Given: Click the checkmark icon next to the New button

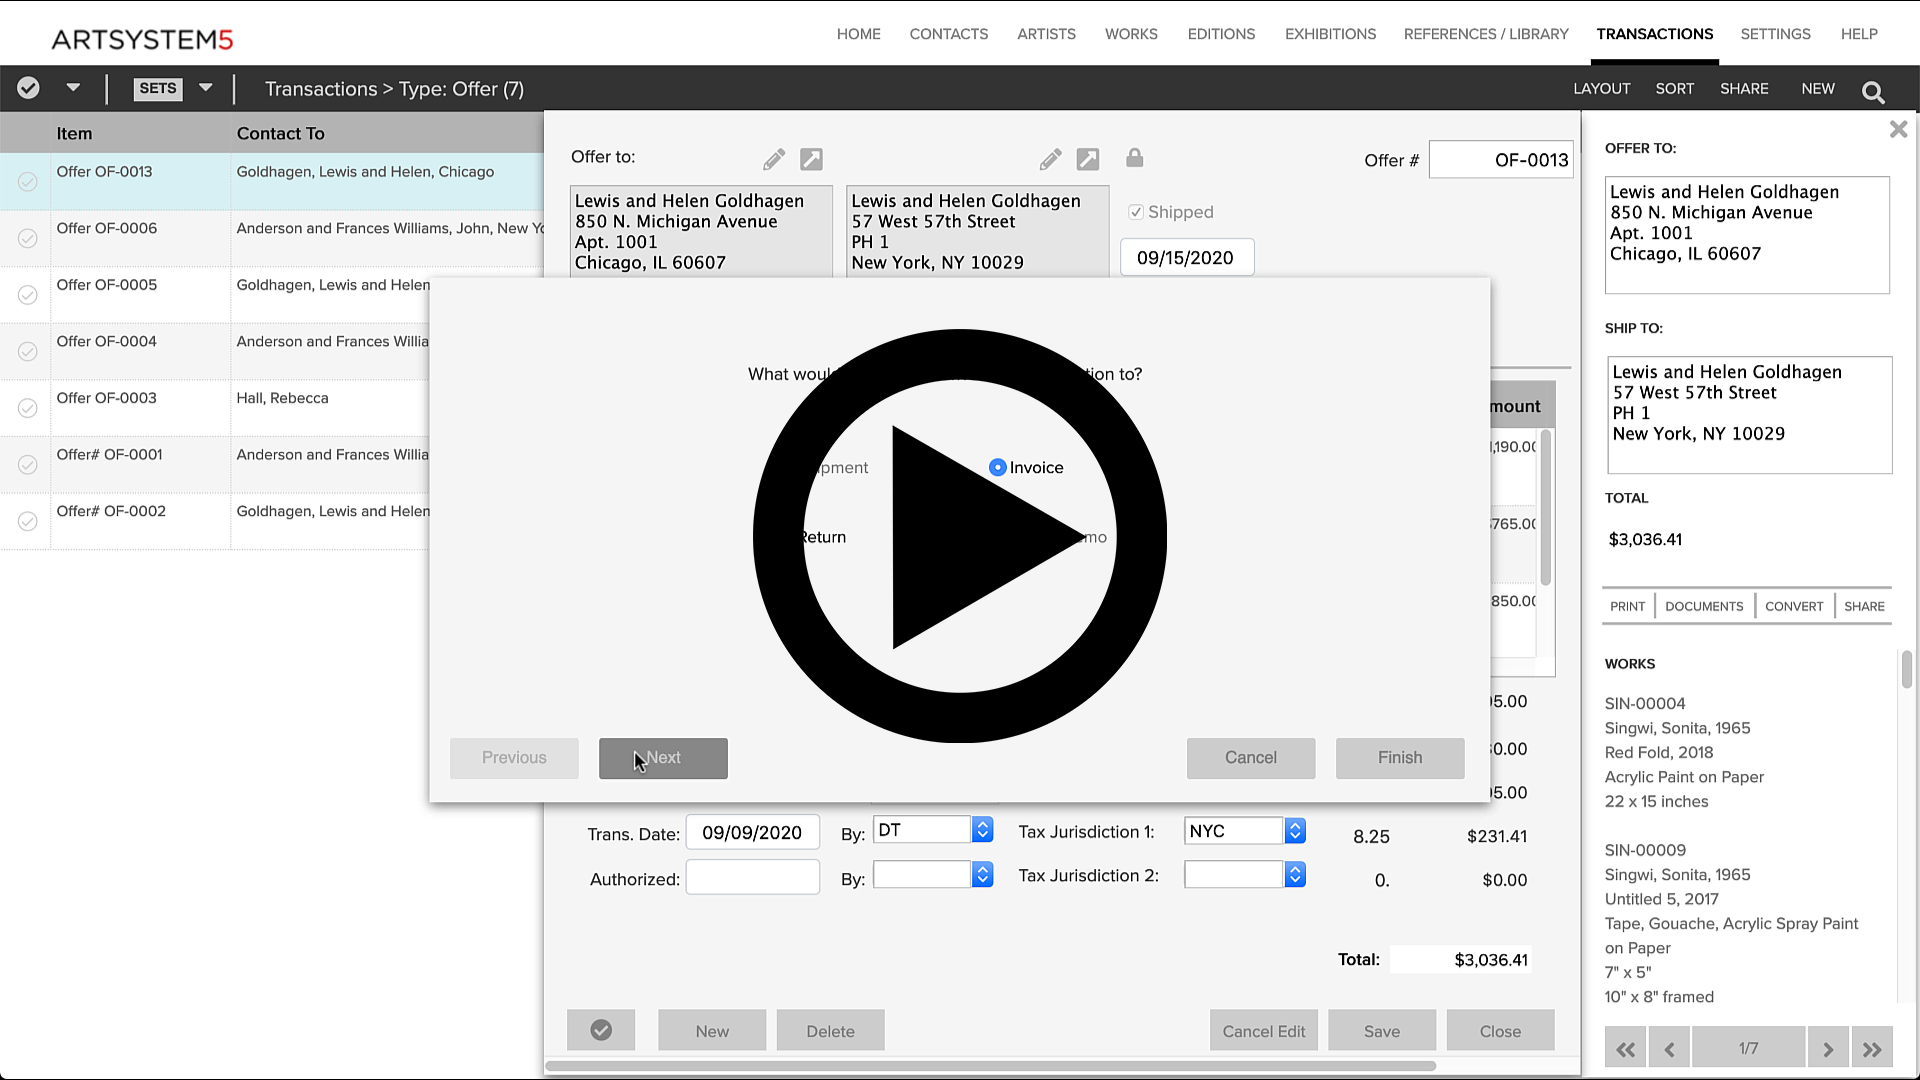Looking at the screenshot, I should click(x=601, y=1030).
